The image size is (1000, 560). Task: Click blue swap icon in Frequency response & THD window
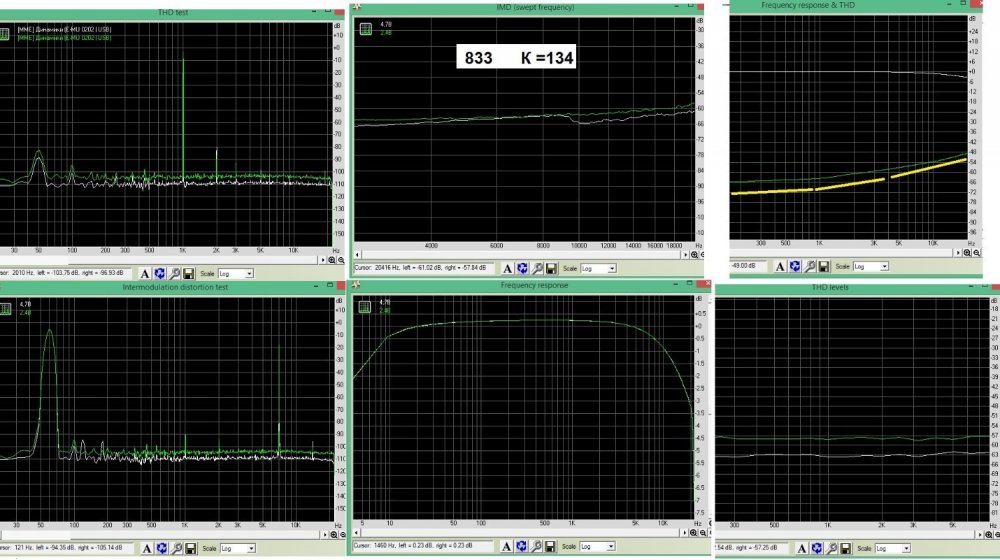(795, 267)
